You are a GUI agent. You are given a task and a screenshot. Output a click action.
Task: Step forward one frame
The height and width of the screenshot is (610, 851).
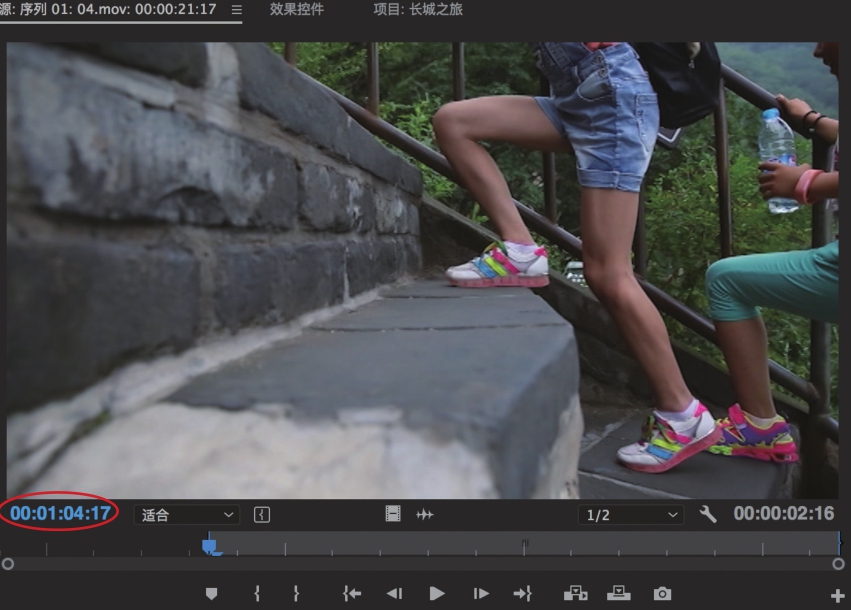point(481,593)
